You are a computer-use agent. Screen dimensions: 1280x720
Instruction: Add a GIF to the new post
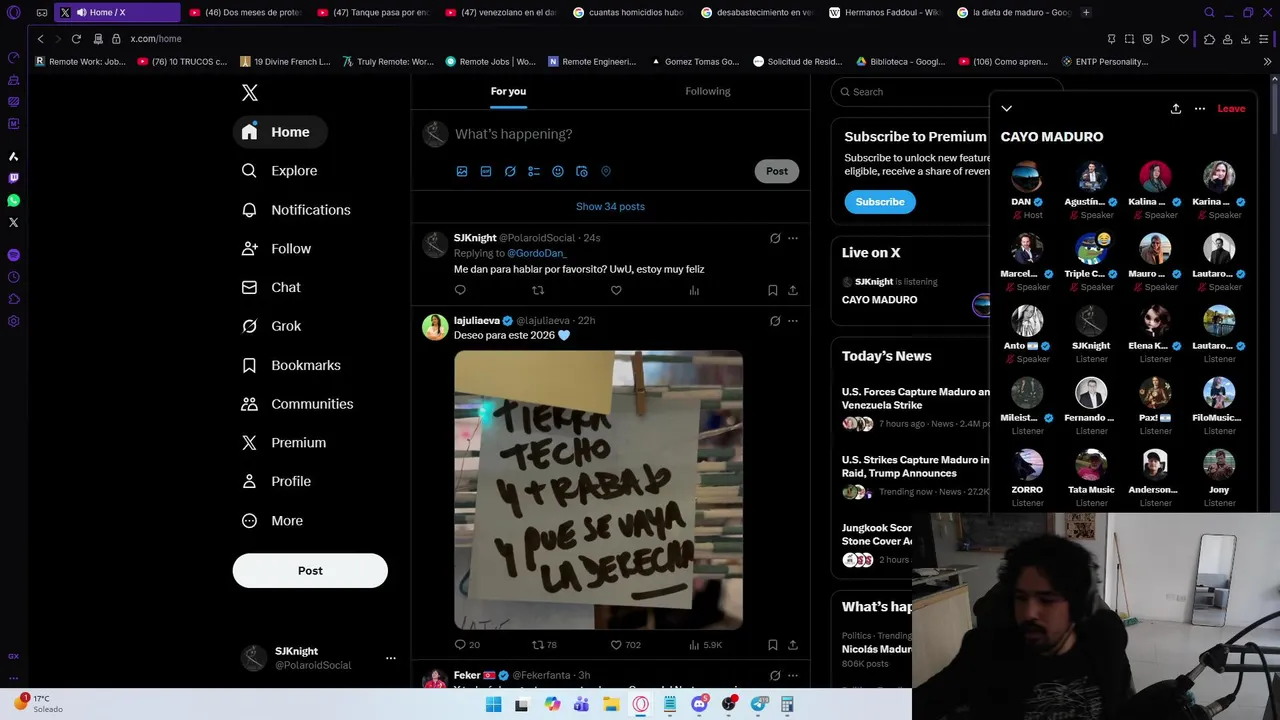coord(486,171)
